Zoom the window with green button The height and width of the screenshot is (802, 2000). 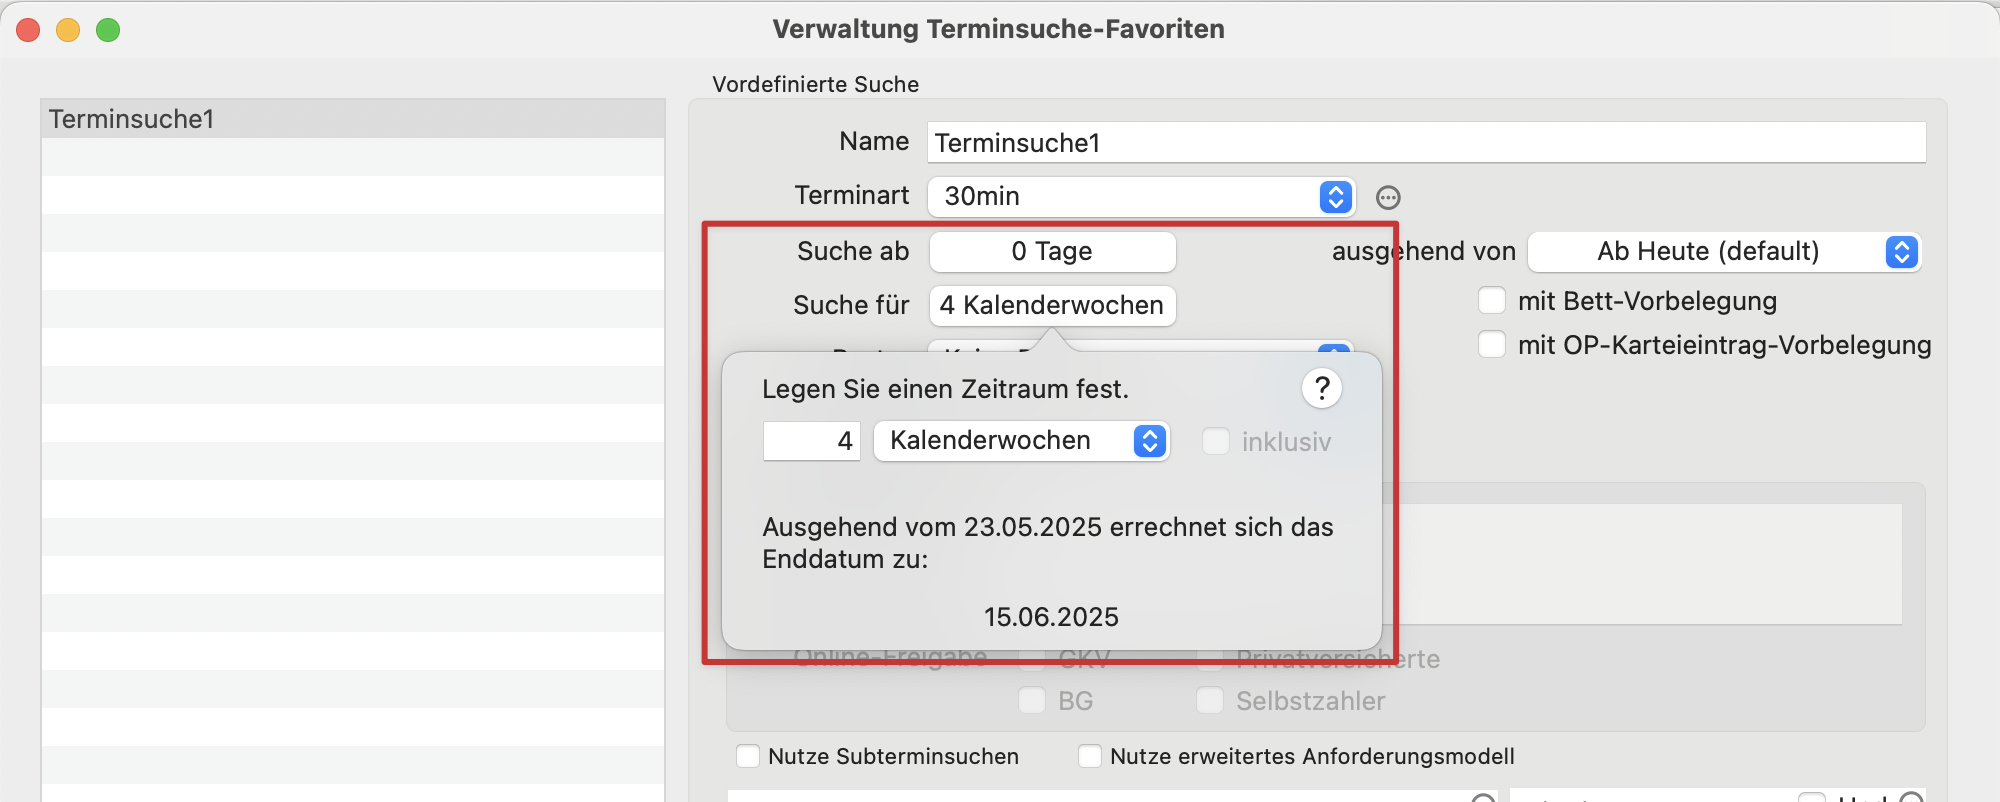coord(108,30)
